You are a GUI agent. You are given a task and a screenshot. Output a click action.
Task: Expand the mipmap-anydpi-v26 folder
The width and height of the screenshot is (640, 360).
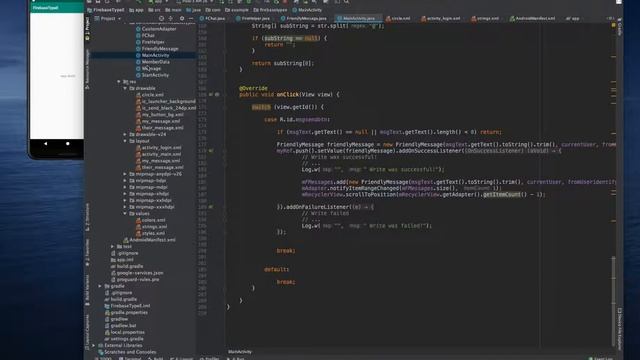pyautogui.click(x=125, y=174)
